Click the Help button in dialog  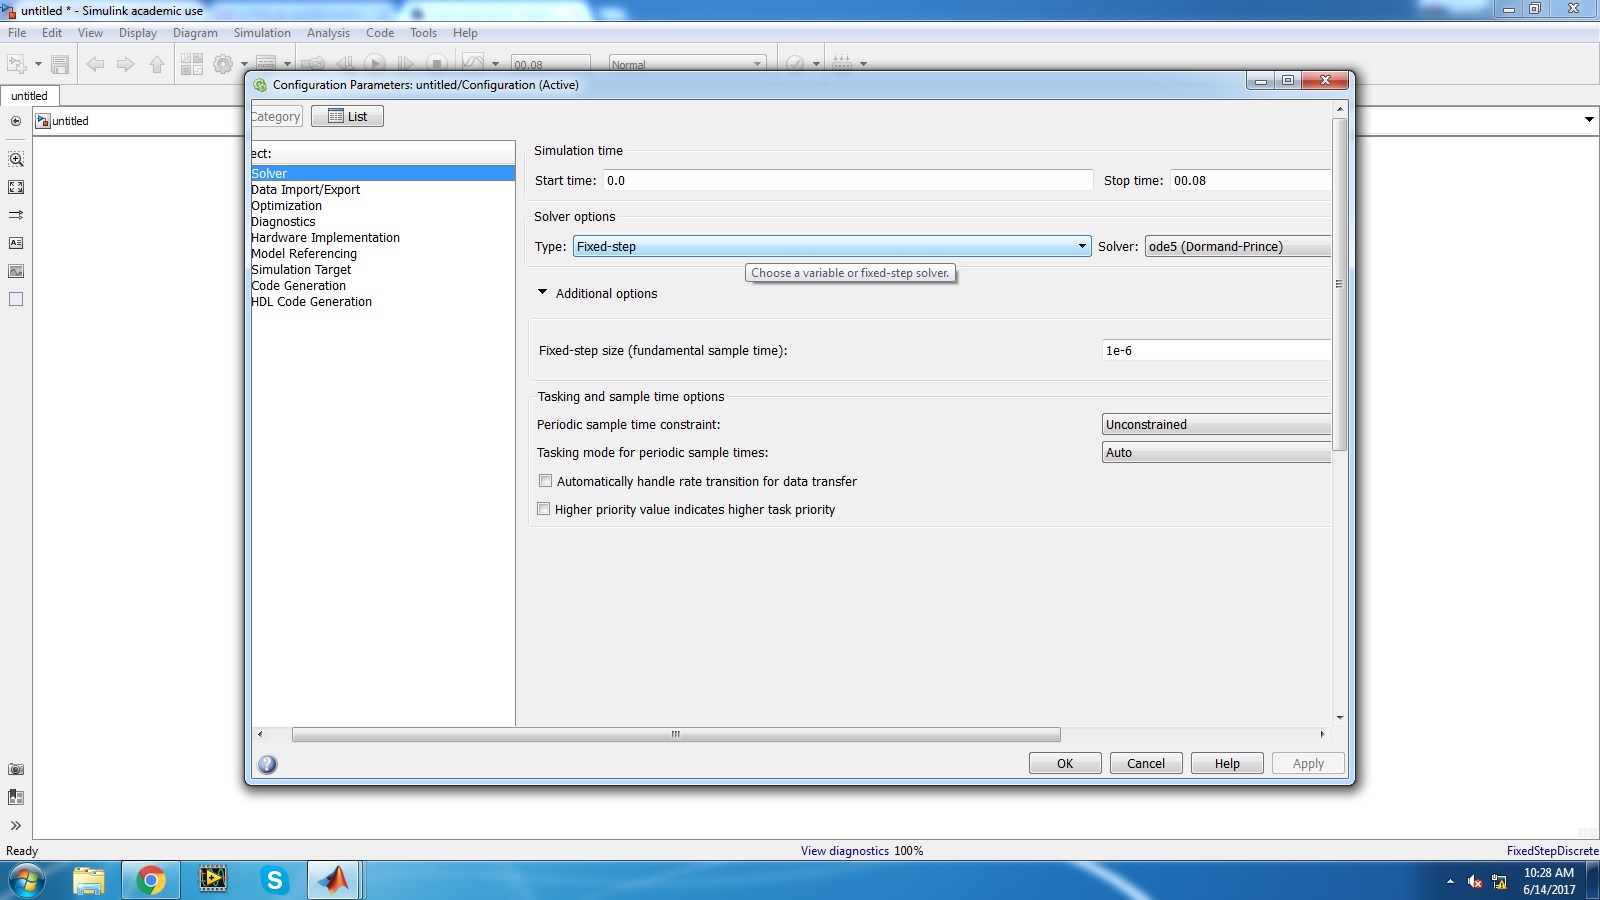(1227, 764)
